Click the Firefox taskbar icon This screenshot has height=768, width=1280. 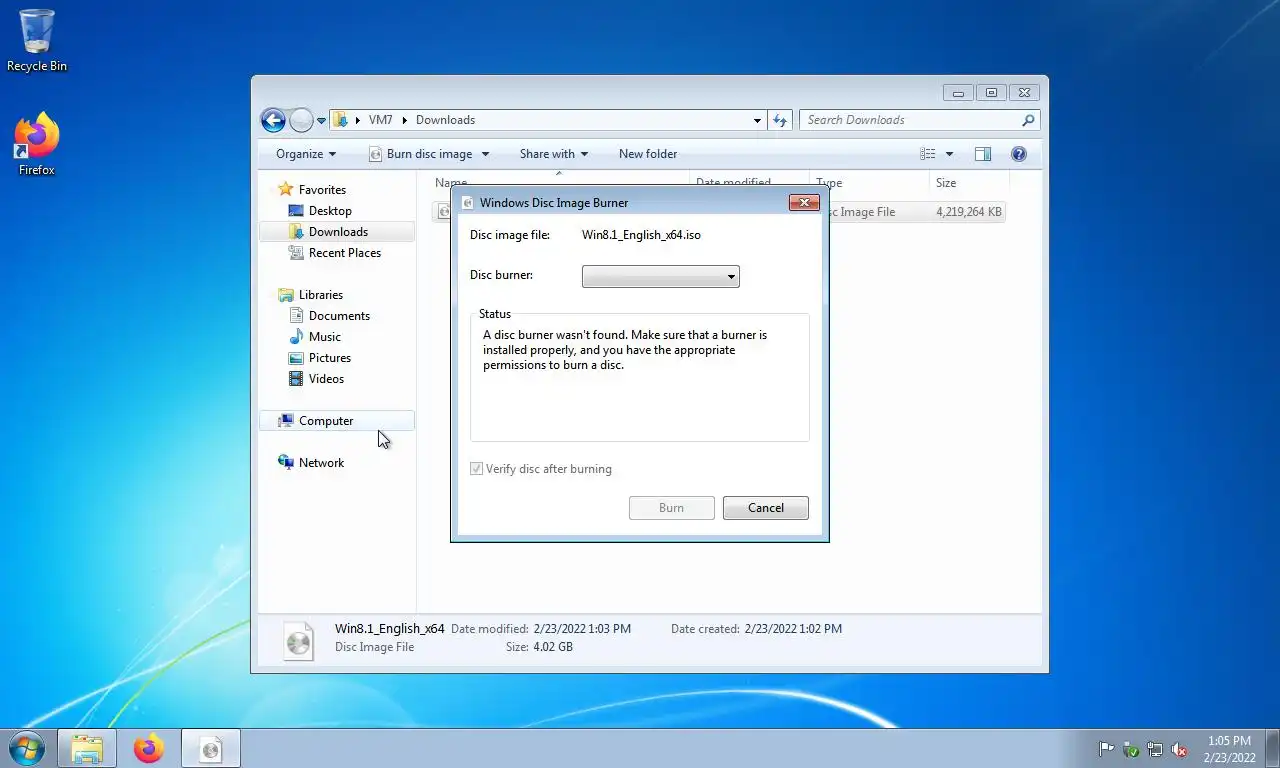(x=148, y=749)
